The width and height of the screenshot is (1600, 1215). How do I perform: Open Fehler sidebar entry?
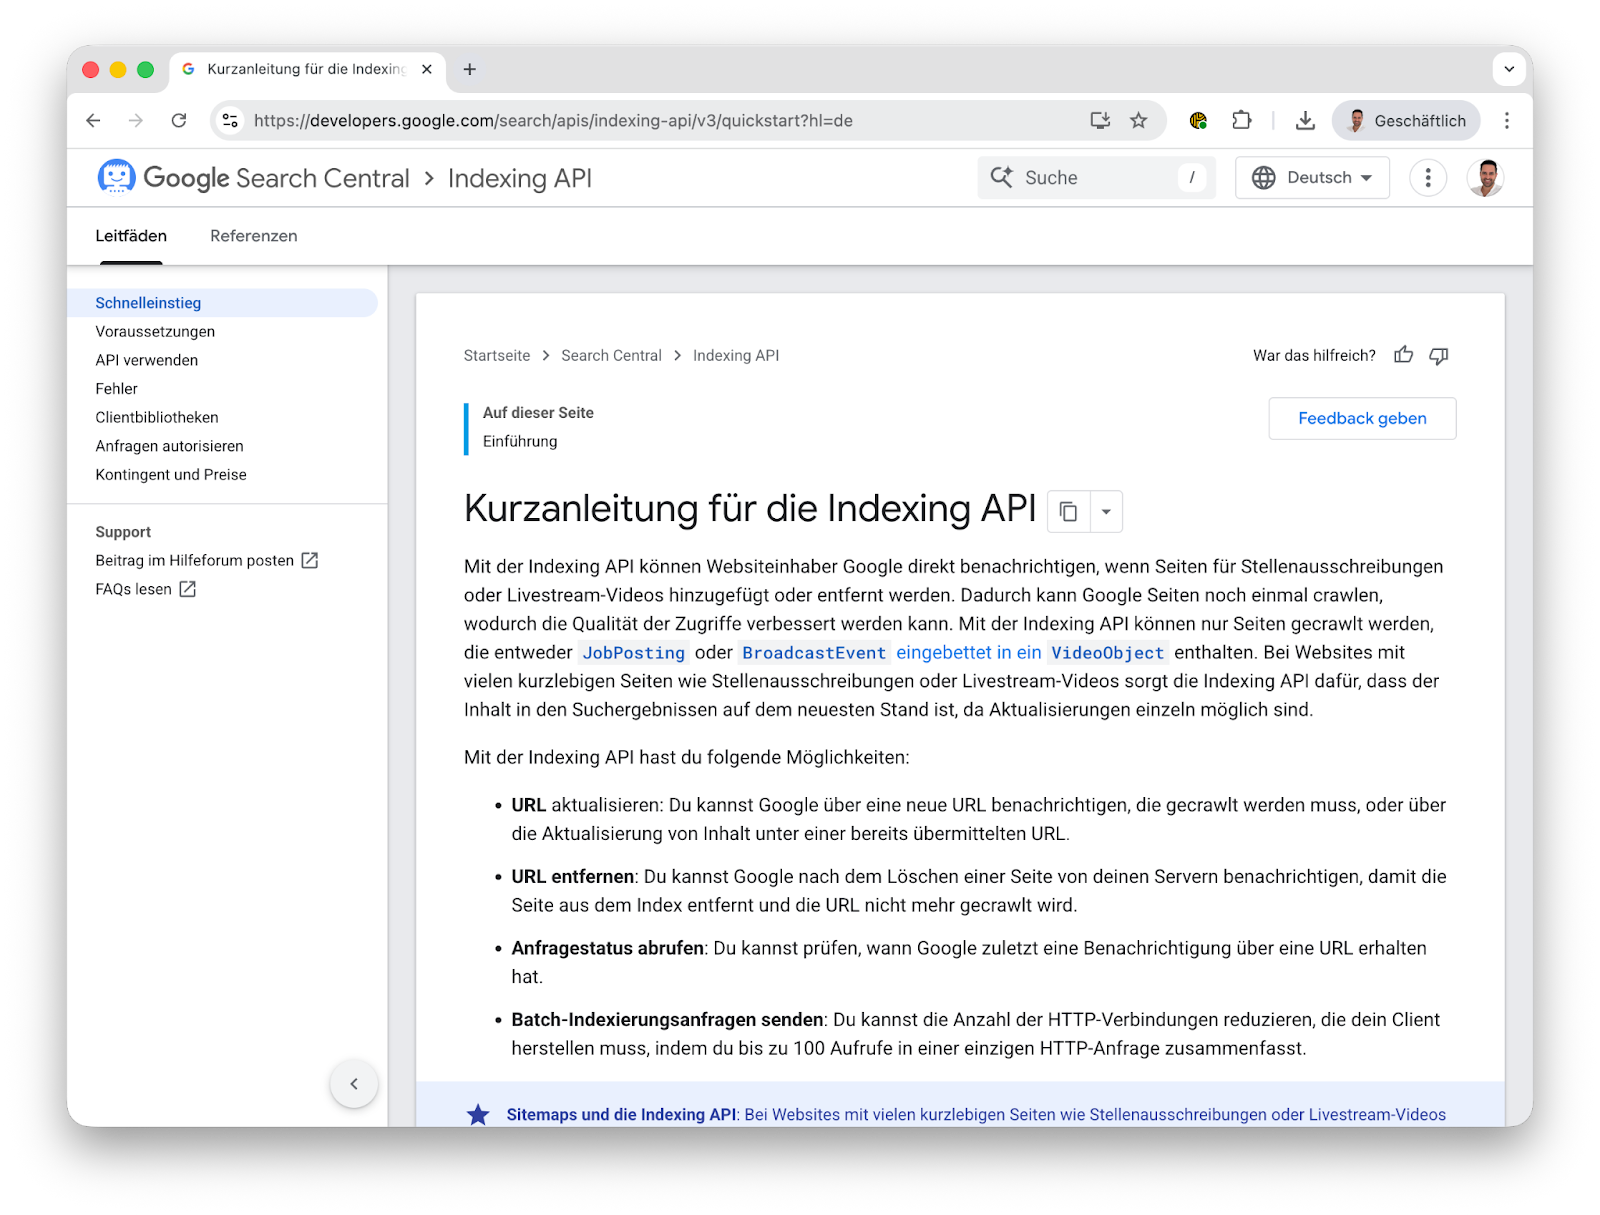[117, 389]
